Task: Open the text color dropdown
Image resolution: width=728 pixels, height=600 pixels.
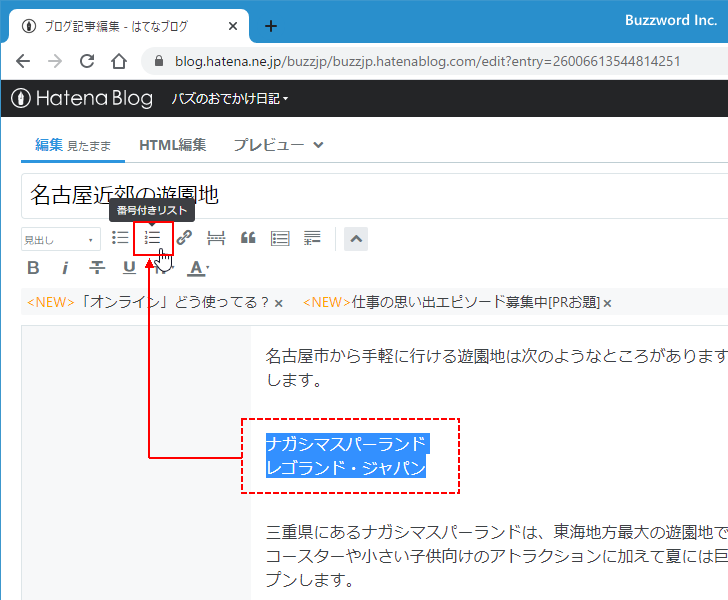Action: click(x=198, y=268)
